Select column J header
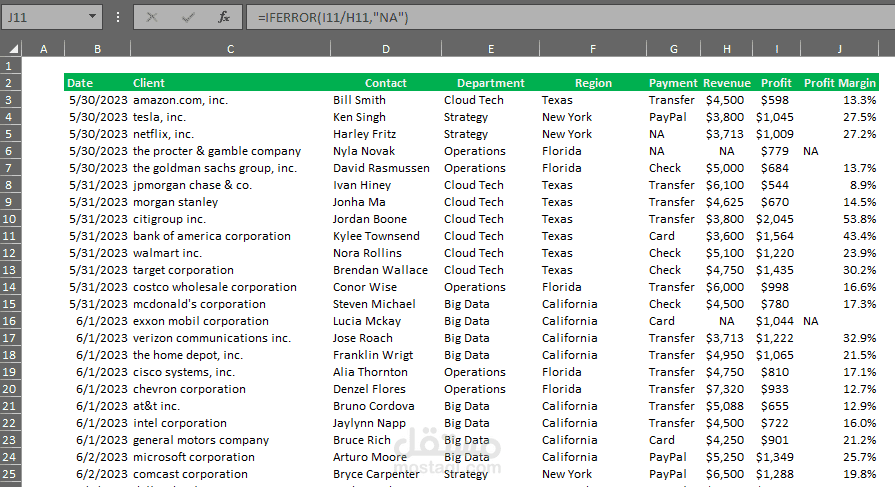The width and height of the screenshot is (895, 487). [x=840, y=49]
